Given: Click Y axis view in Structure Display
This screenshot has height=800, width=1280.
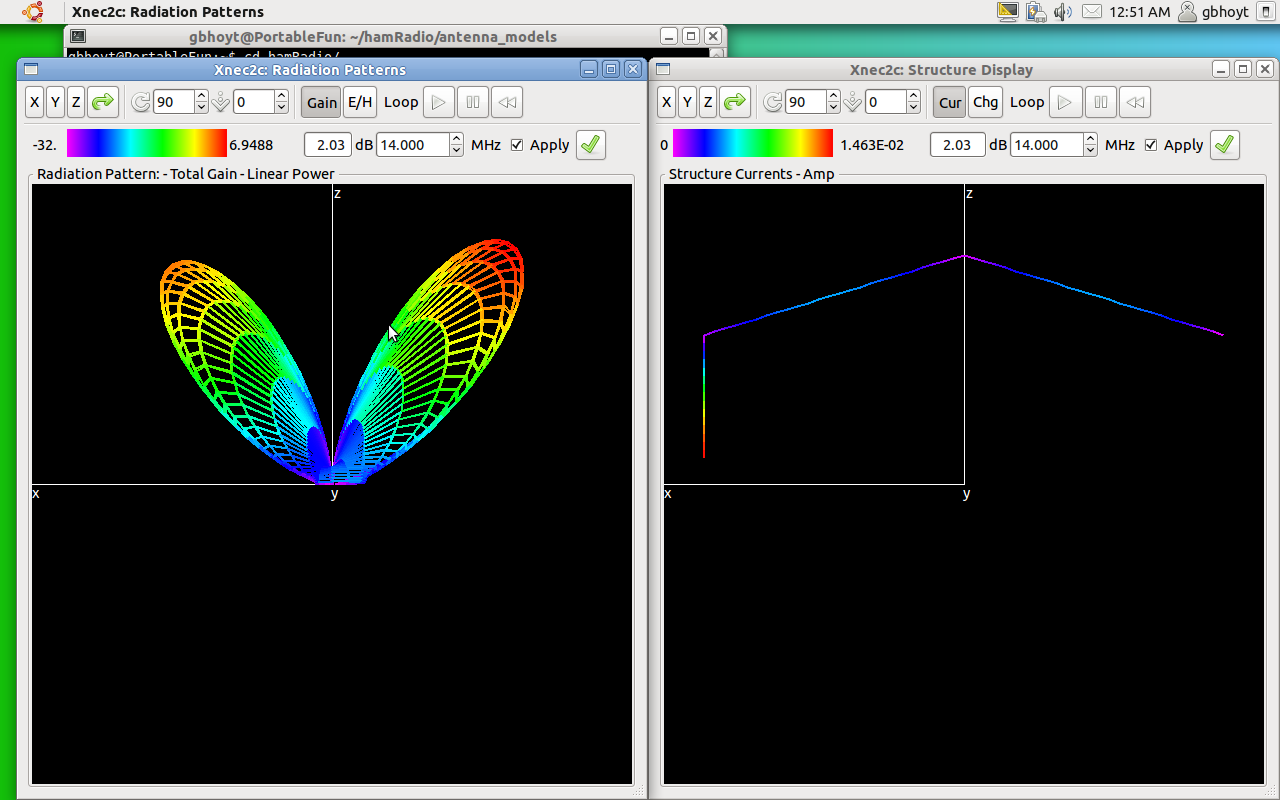Looking at the screenshot, I should tap(687, 102).
